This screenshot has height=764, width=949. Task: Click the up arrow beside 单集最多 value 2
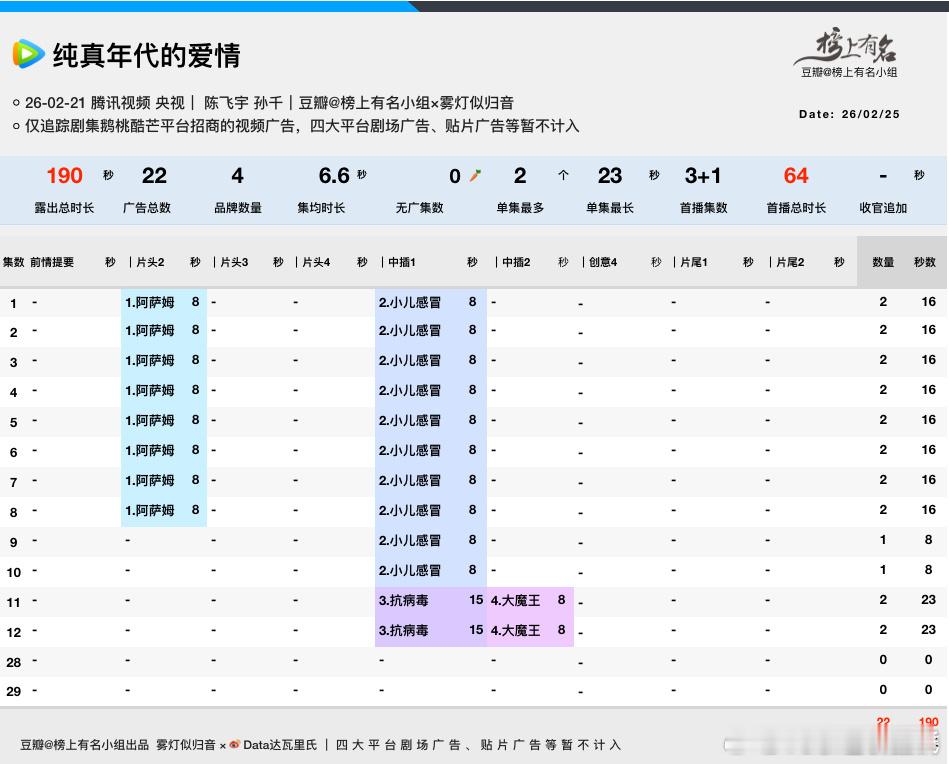click(x=563, y=176)
